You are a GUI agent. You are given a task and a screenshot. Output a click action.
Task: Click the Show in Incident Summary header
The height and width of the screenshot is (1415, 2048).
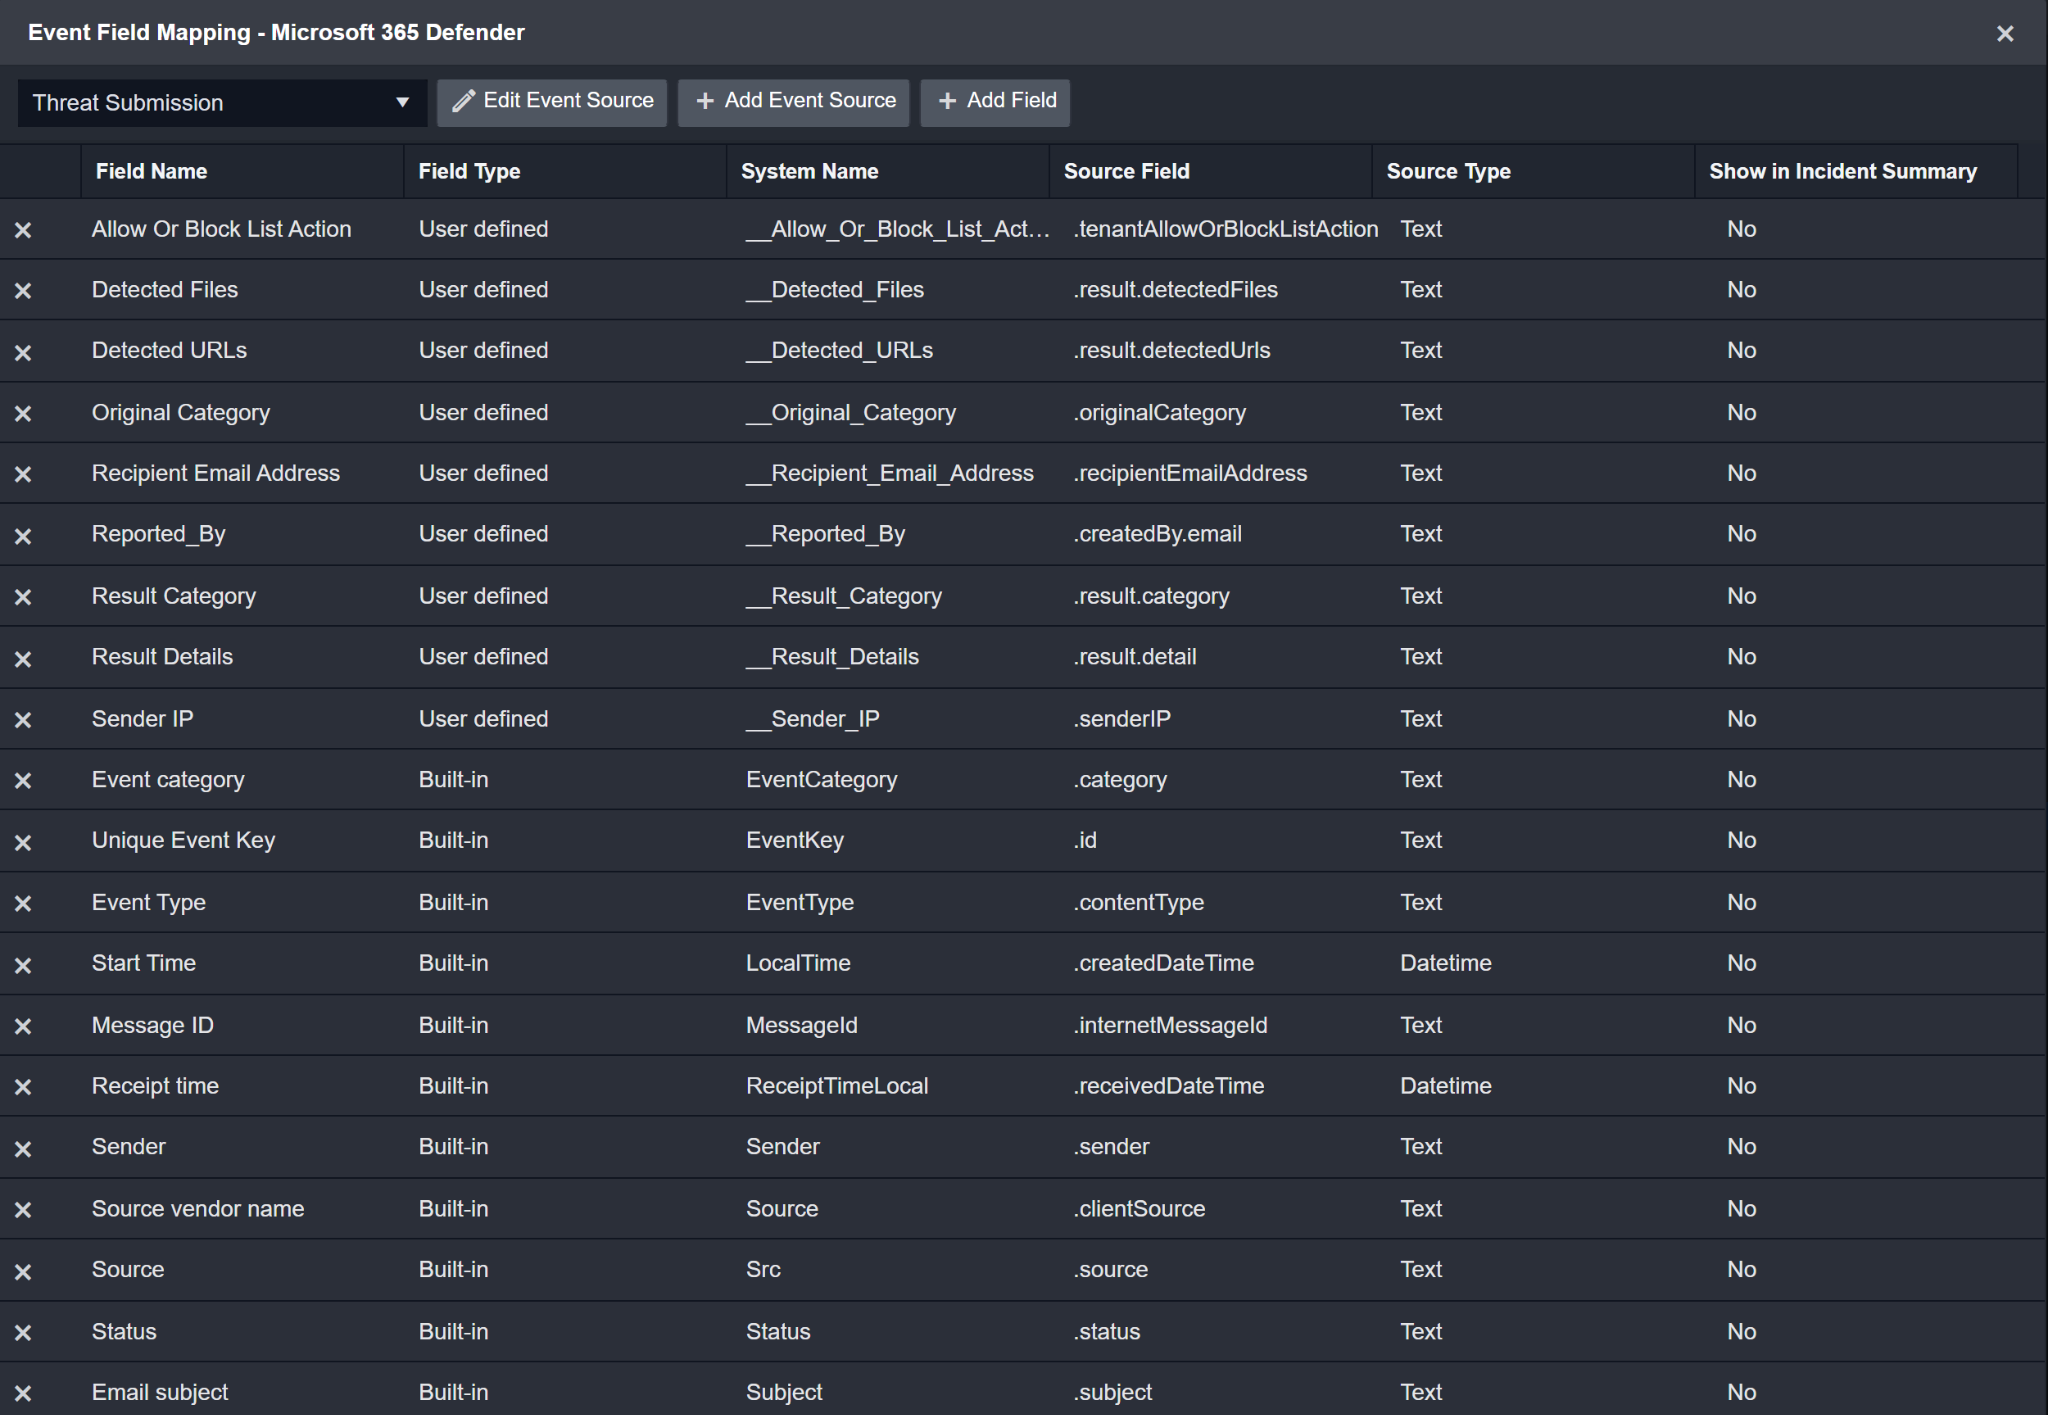click(x=1842, y=171)
